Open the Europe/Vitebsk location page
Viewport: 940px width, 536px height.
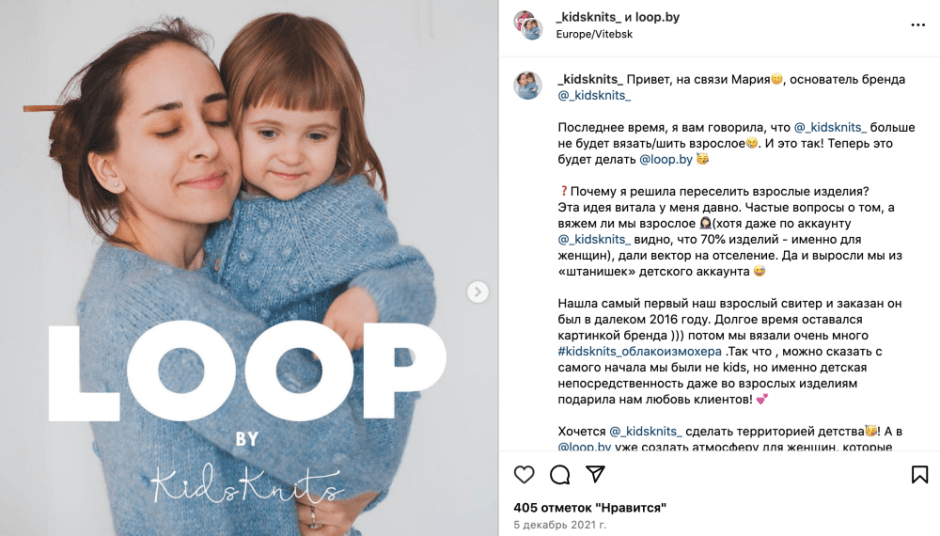tap(594, 34)
